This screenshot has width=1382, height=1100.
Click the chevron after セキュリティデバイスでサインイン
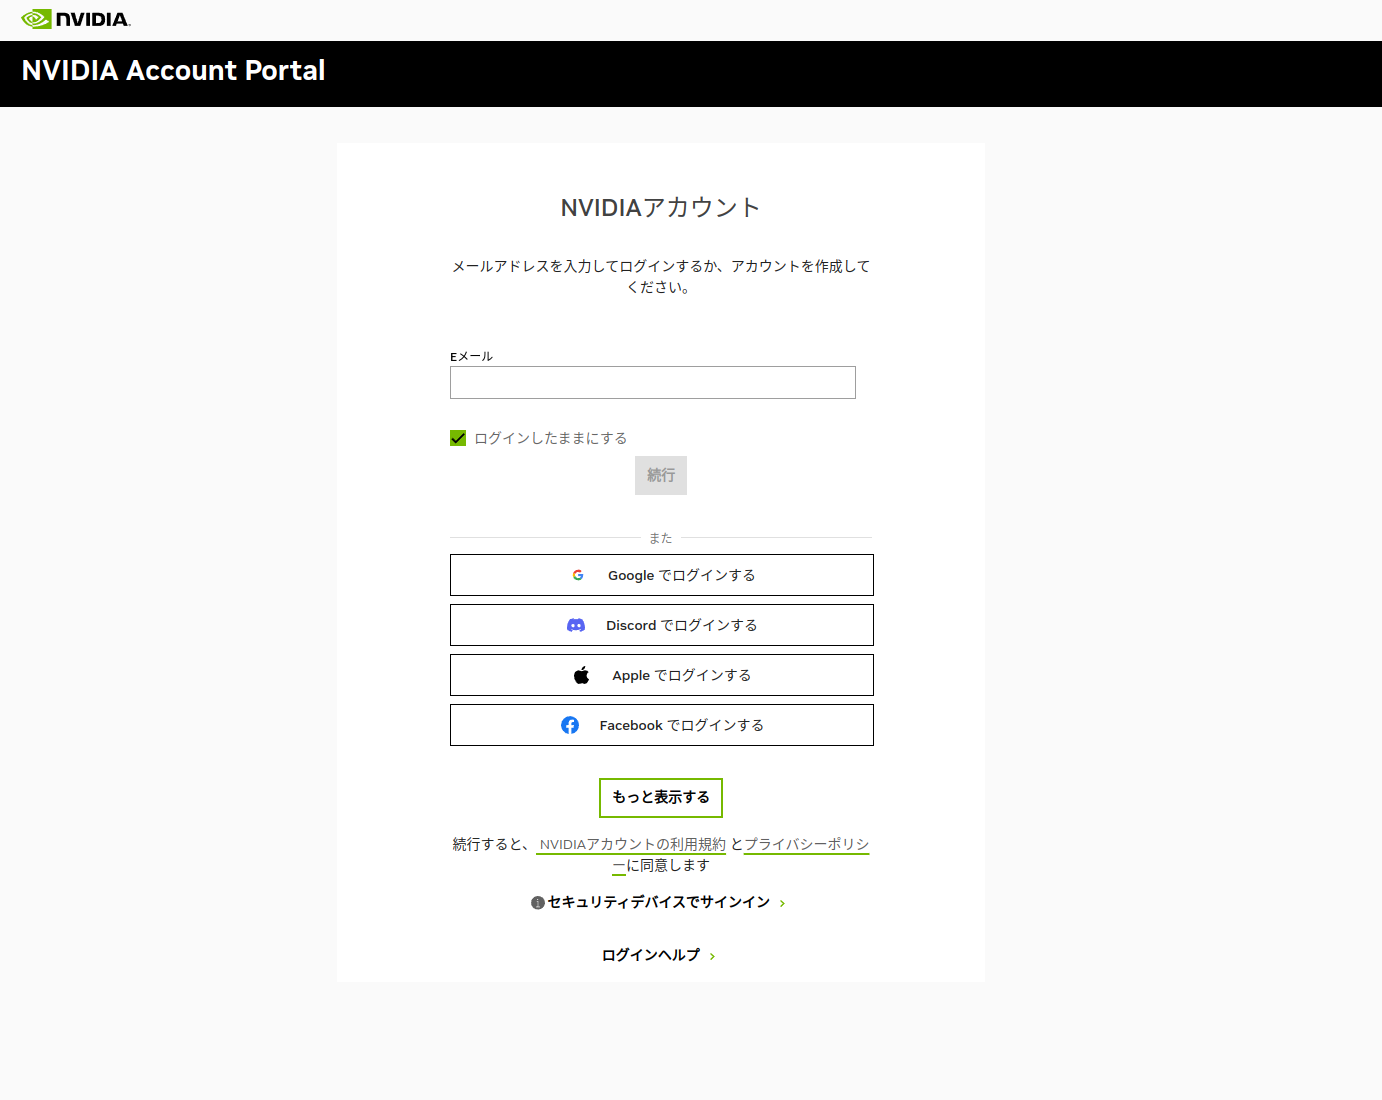[784, 902]
